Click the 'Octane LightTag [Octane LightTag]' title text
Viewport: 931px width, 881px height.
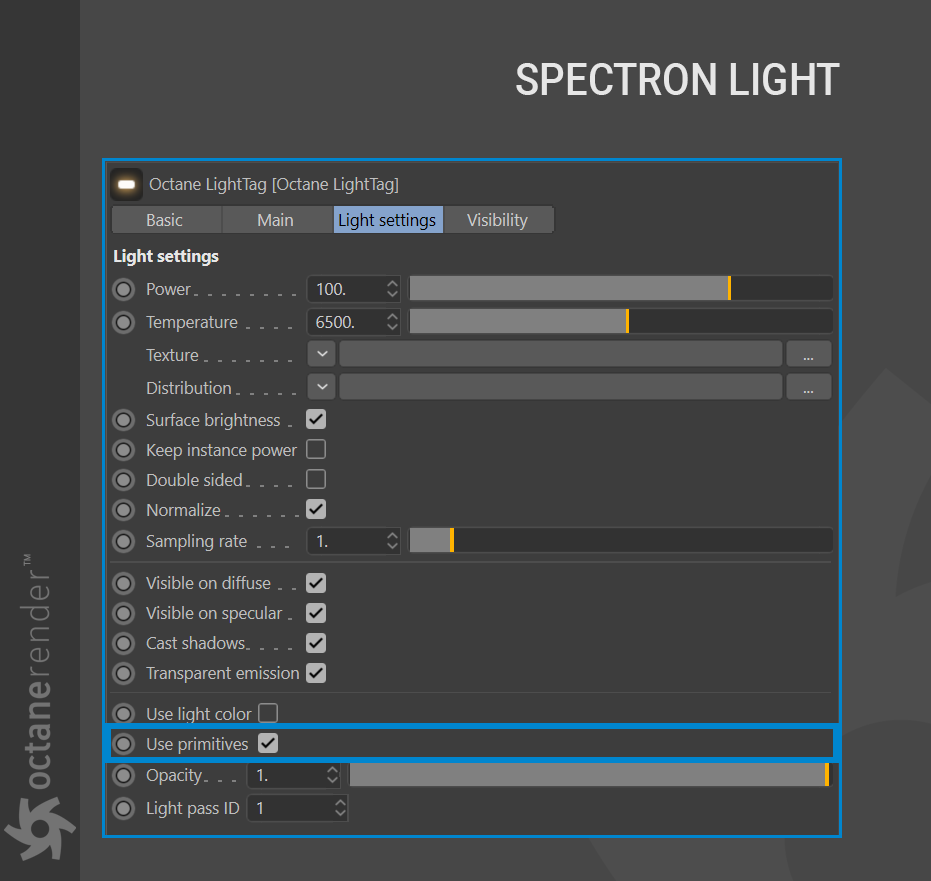coord(274,185)
